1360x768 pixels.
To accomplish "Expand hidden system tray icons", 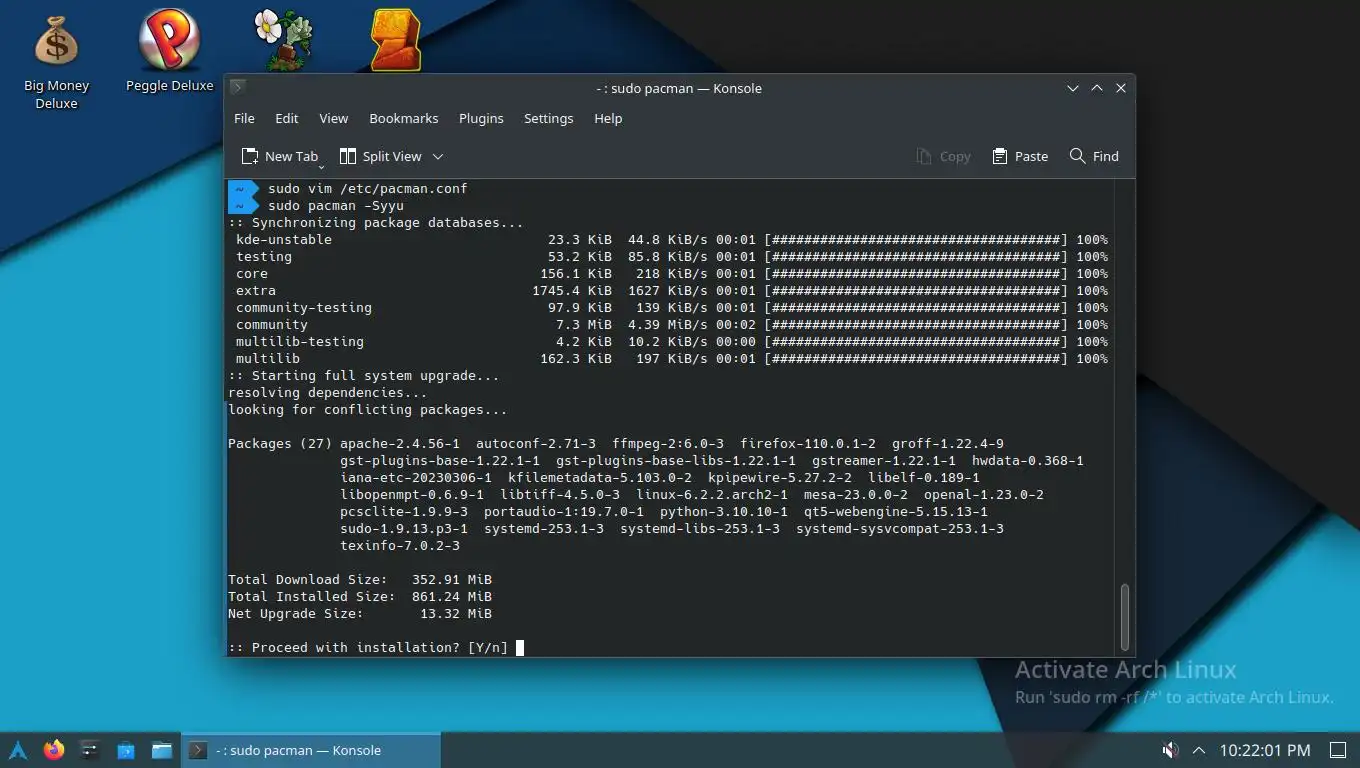I will click(x=1199, y=750).
